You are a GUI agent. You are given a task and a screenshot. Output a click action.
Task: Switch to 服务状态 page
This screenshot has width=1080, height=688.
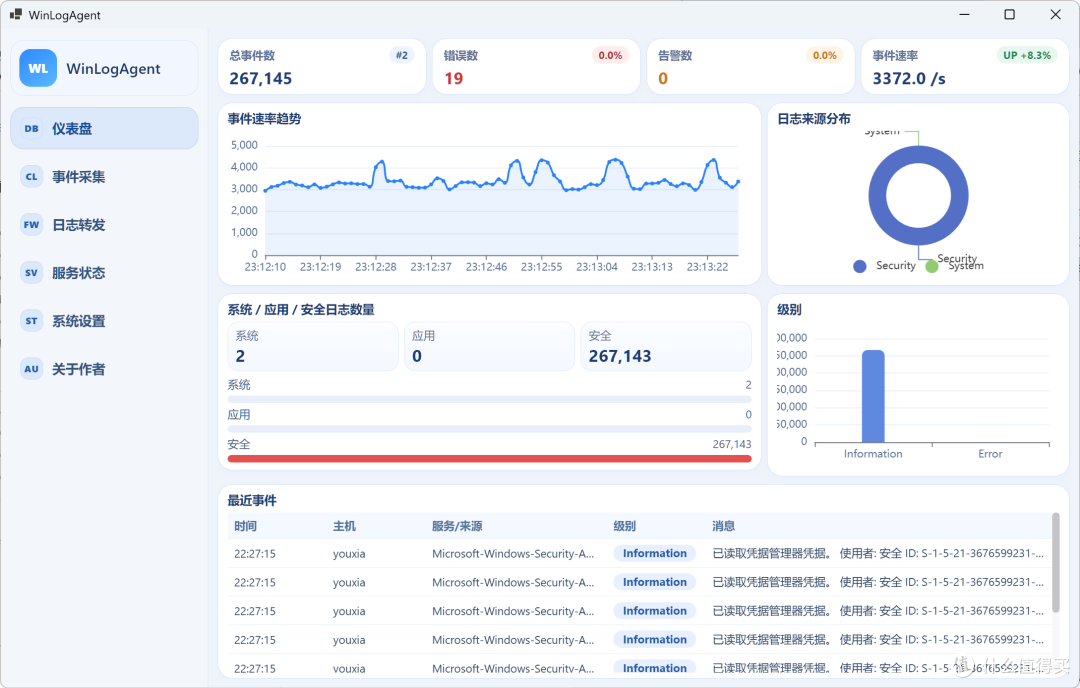[x=104, y=273]
